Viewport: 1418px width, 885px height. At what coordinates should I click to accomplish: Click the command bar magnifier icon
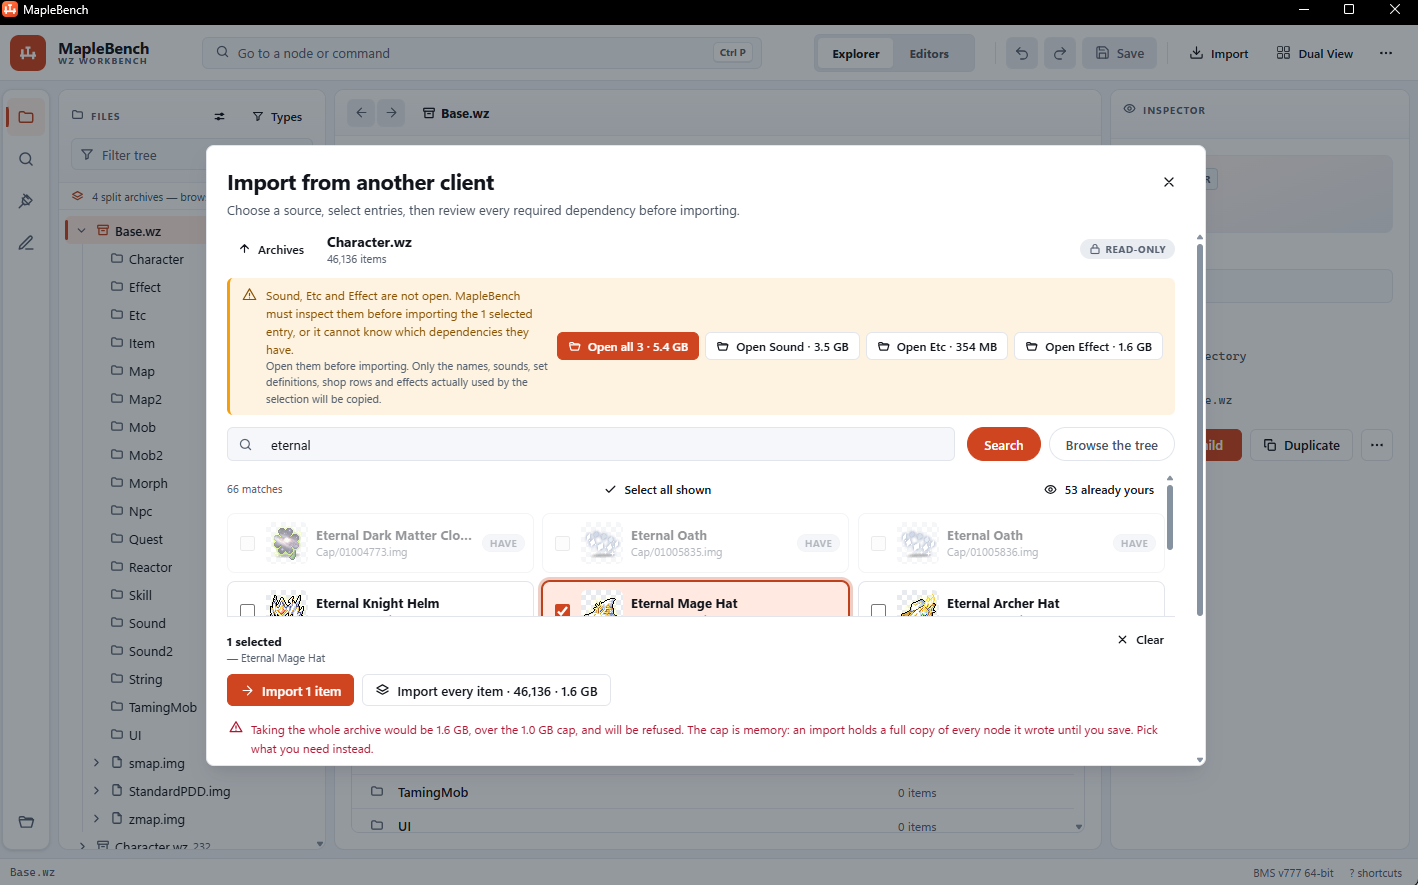tap(223, 52)
